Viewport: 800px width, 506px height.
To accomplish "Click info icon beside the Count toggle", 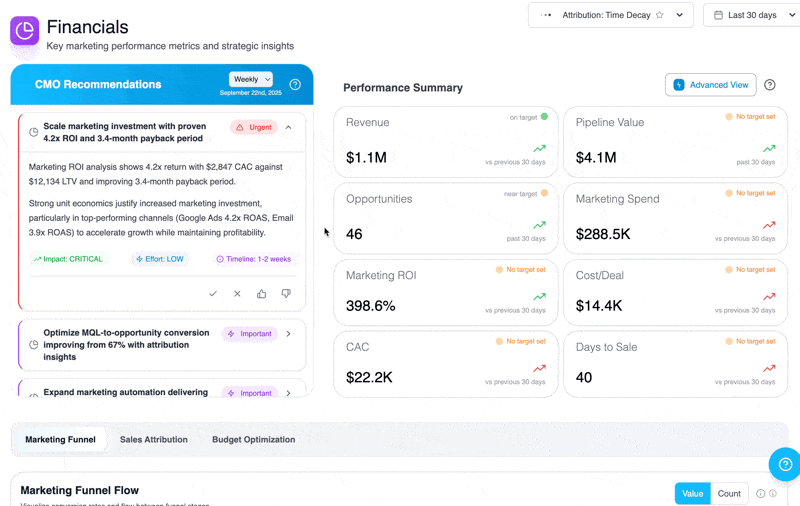I will 761,494.
